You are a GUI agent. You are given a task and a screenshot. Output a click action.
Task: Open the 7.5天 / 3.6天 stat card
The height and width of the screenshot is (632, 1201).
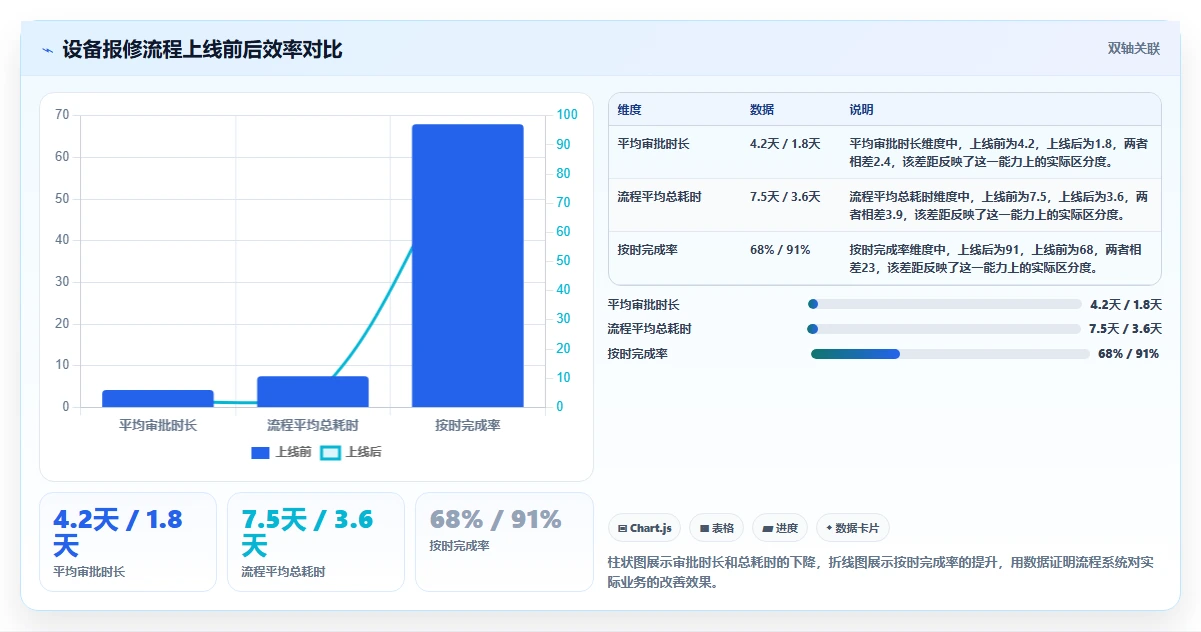(x=316, y=542)
